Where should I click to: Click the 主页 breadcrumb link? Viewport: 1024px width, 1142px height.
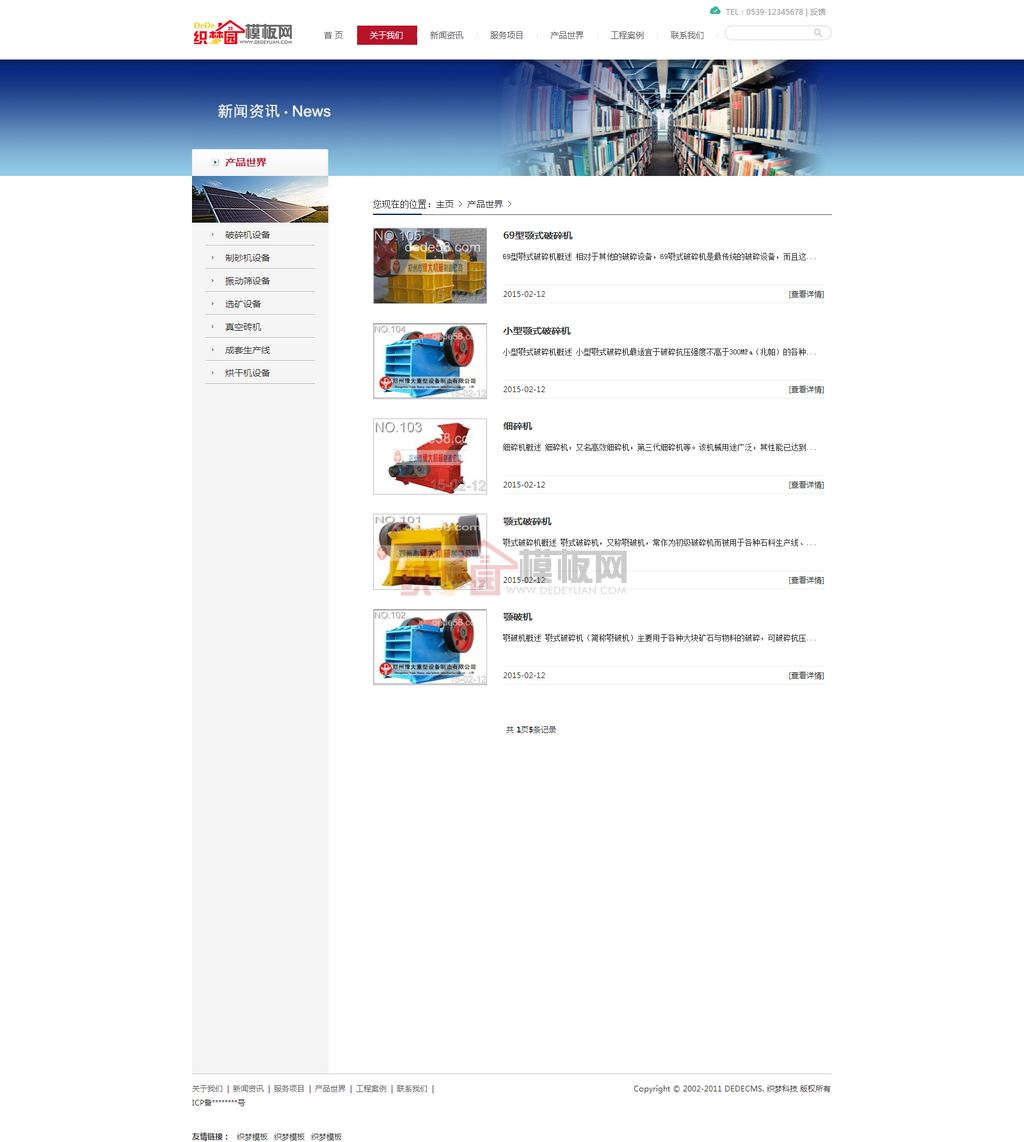coord(444,204)
